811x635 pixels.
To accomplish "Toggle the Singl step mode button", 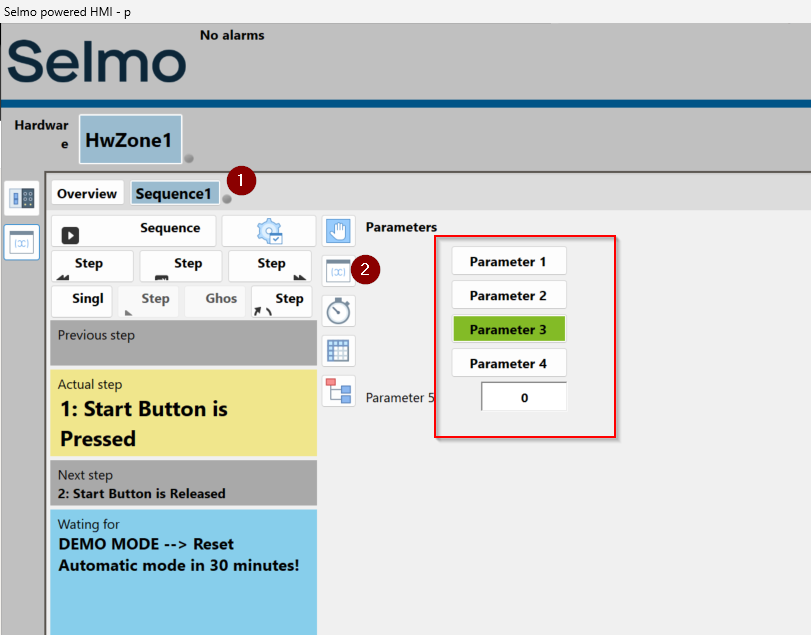I will click(82, 301).
